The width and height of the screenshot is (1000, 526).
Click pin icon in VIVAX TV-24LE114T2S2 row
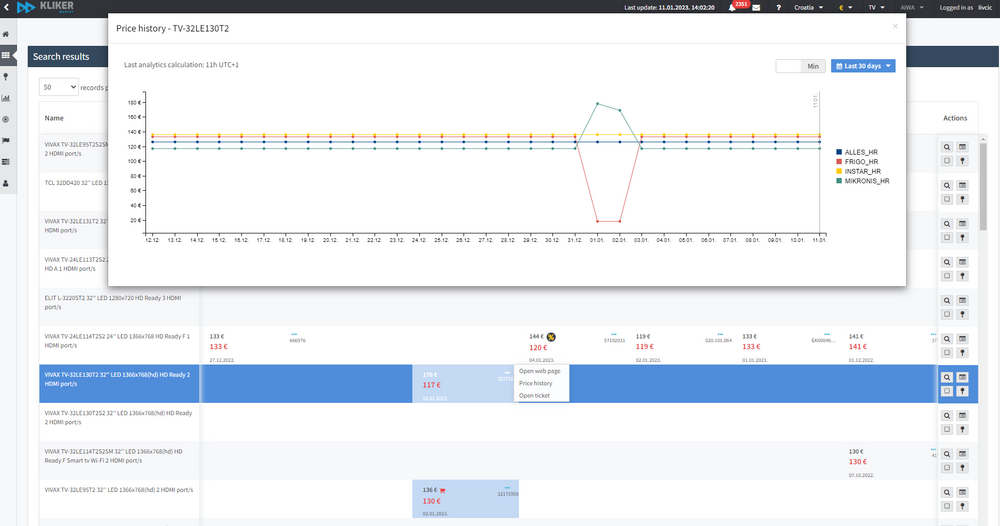pyautogui.click(x=962, y=353)
